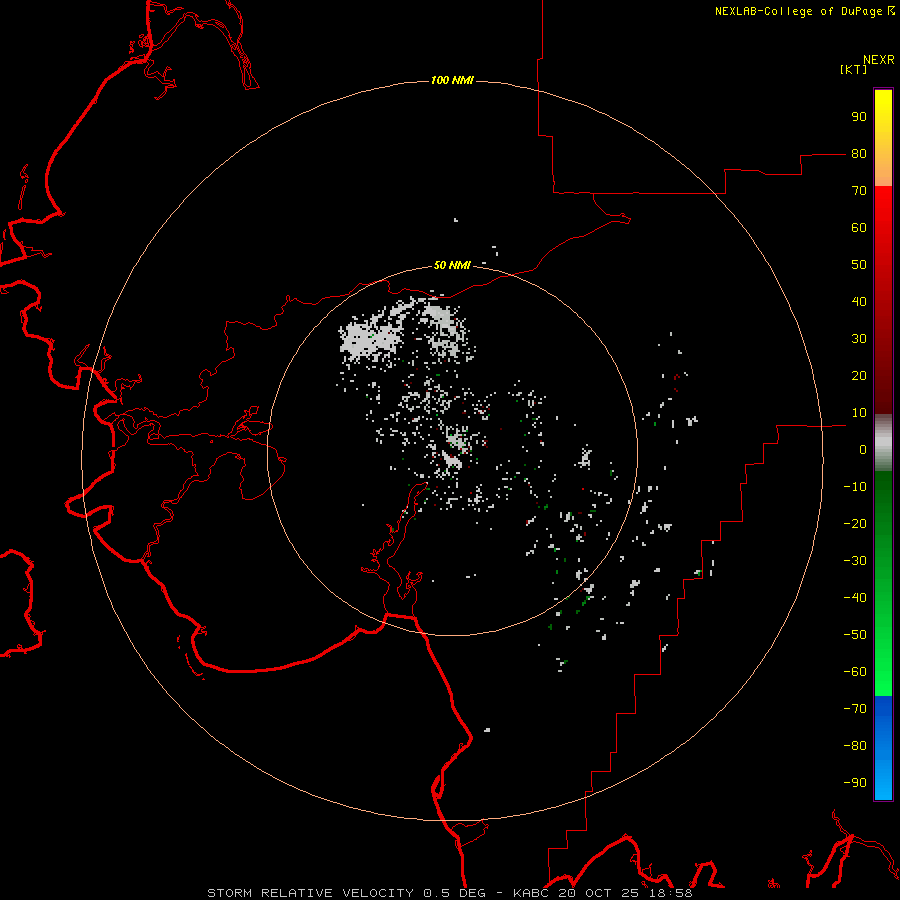Click the "KABC" radar site identifier
Viewport: 900px width, 900px height.
(x=532, y=893)
